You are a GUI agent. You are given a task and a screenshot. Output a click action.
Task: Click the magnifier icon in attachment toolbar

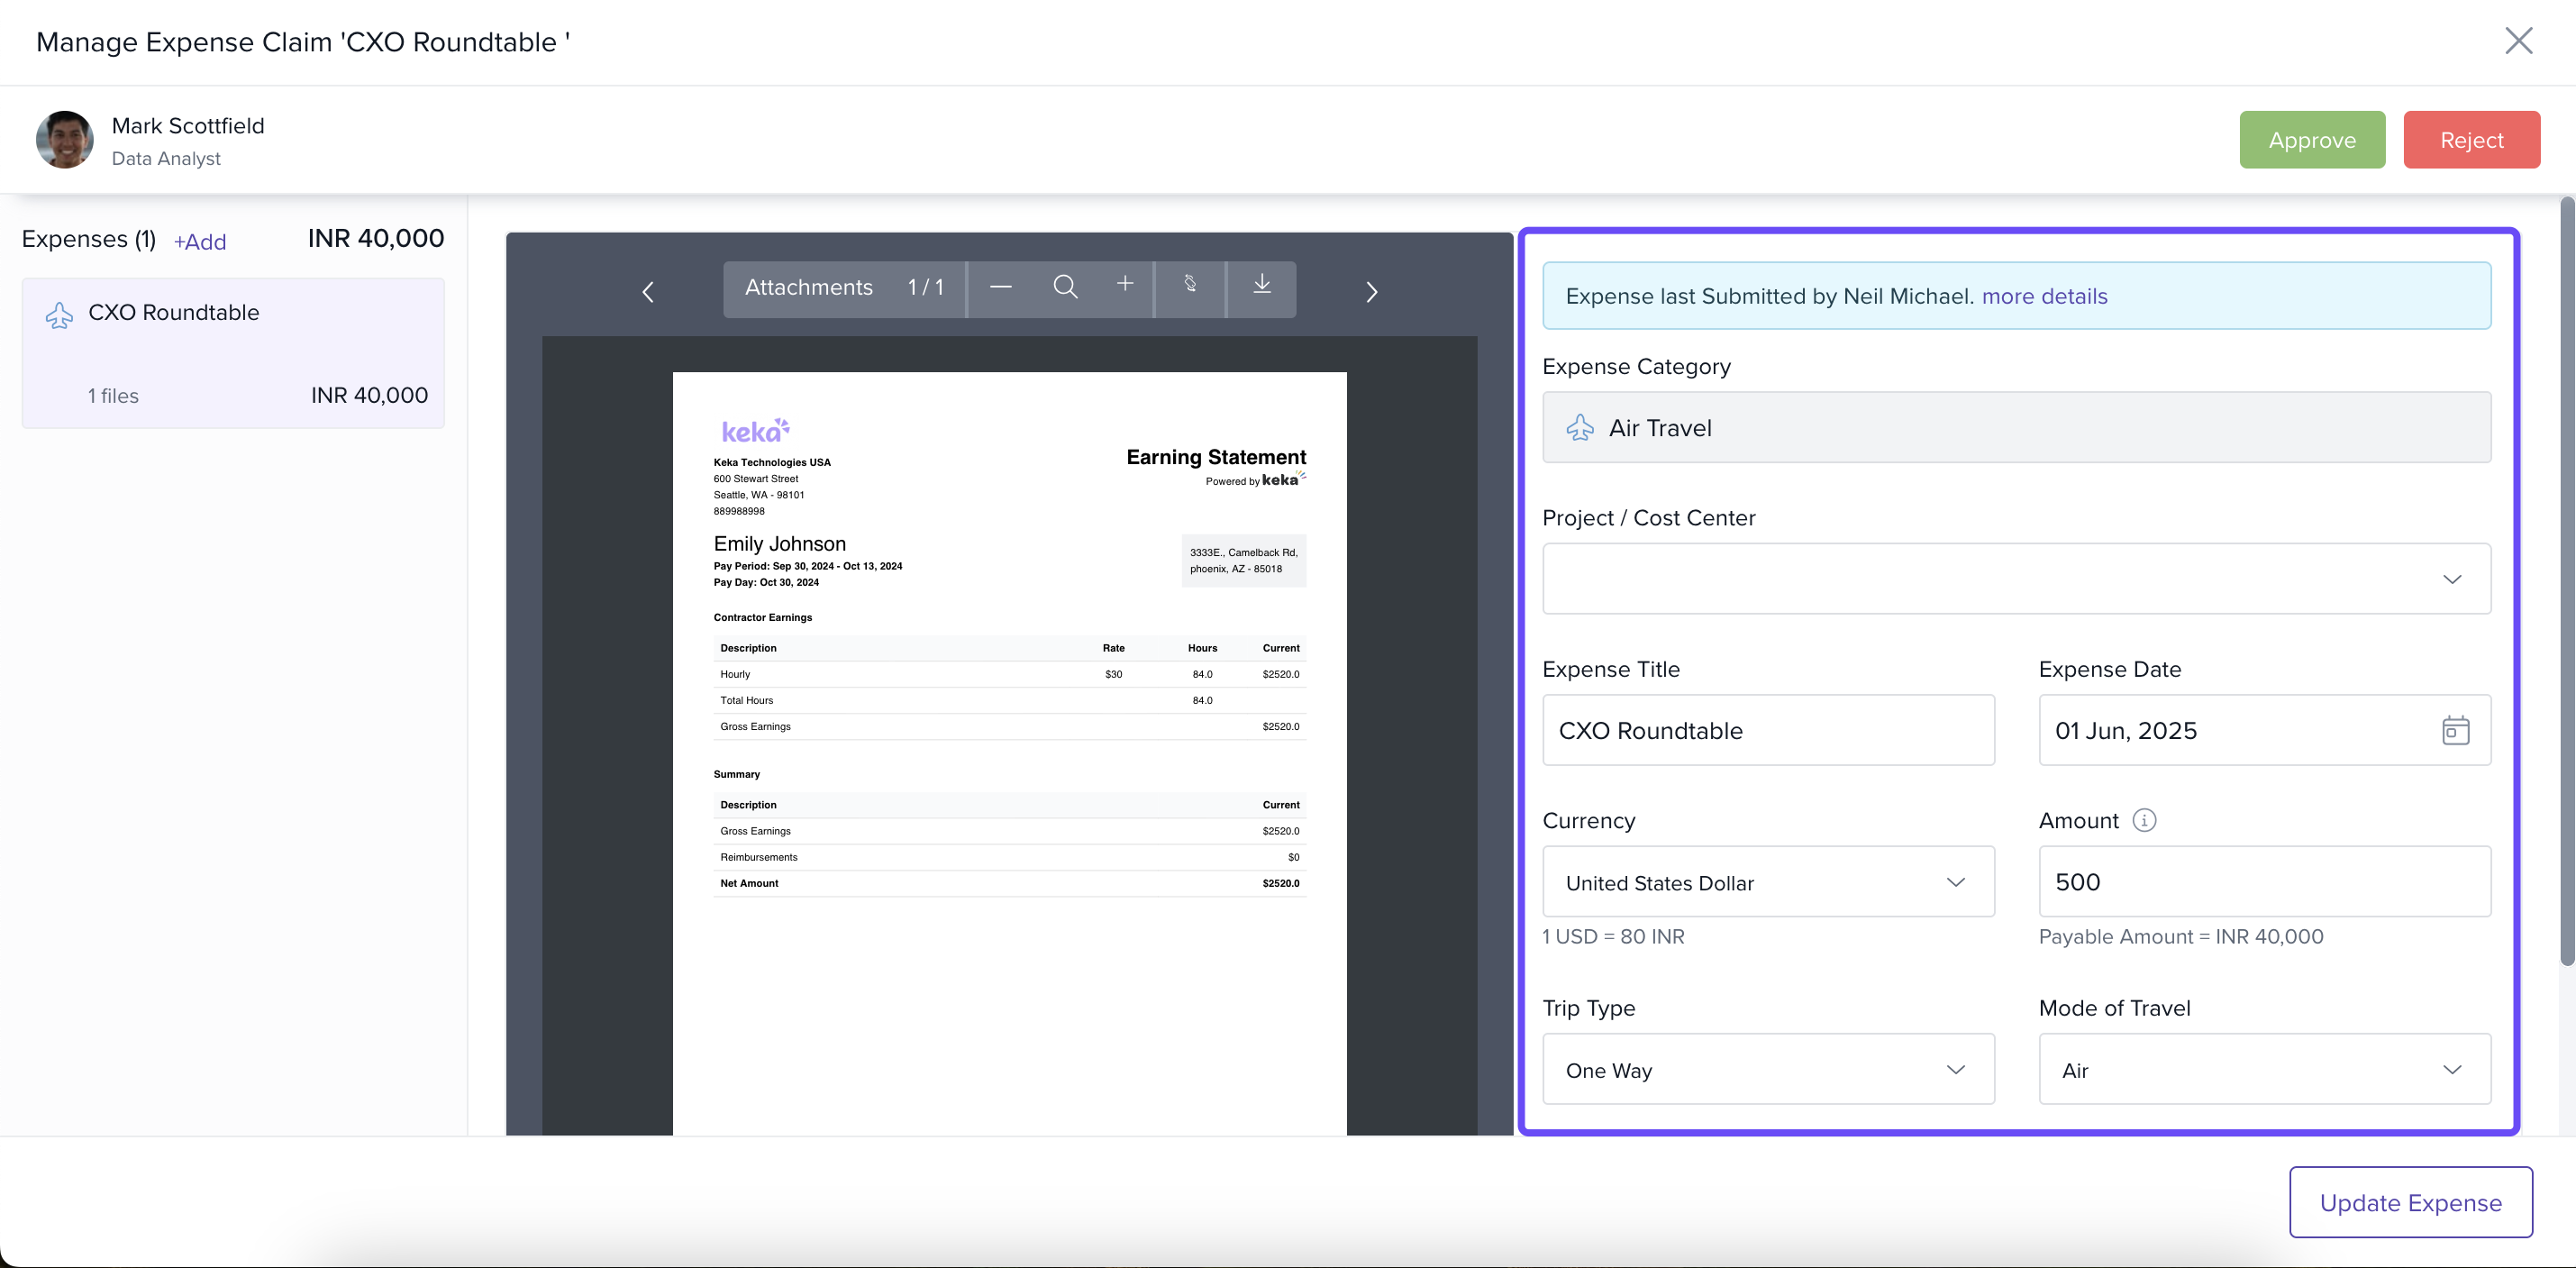pyautogui.click(x=1065, y=288)
